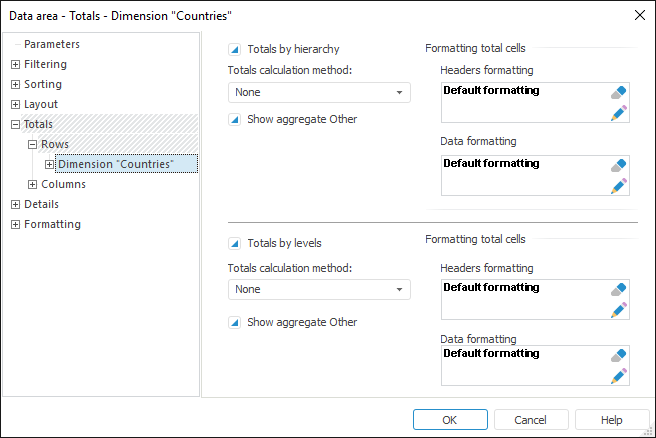Toggle the Totals by levels checkbox

pyautogui.click(x=234, y=242)
